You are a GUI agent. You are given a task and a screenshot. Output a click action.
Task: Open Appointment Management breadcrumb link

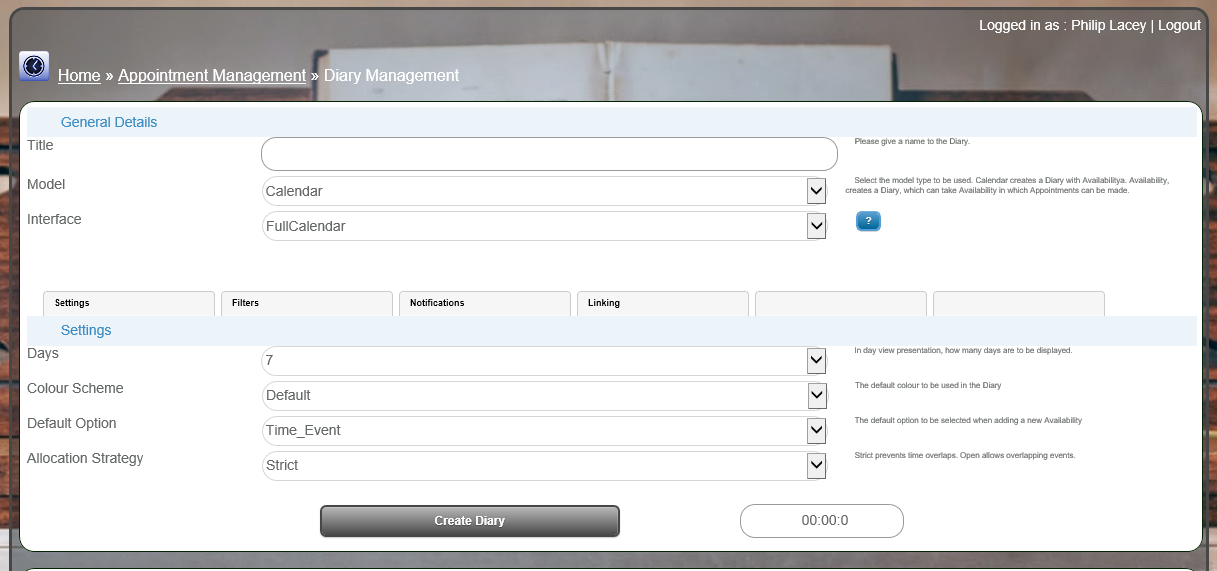[x=212, y=76]
